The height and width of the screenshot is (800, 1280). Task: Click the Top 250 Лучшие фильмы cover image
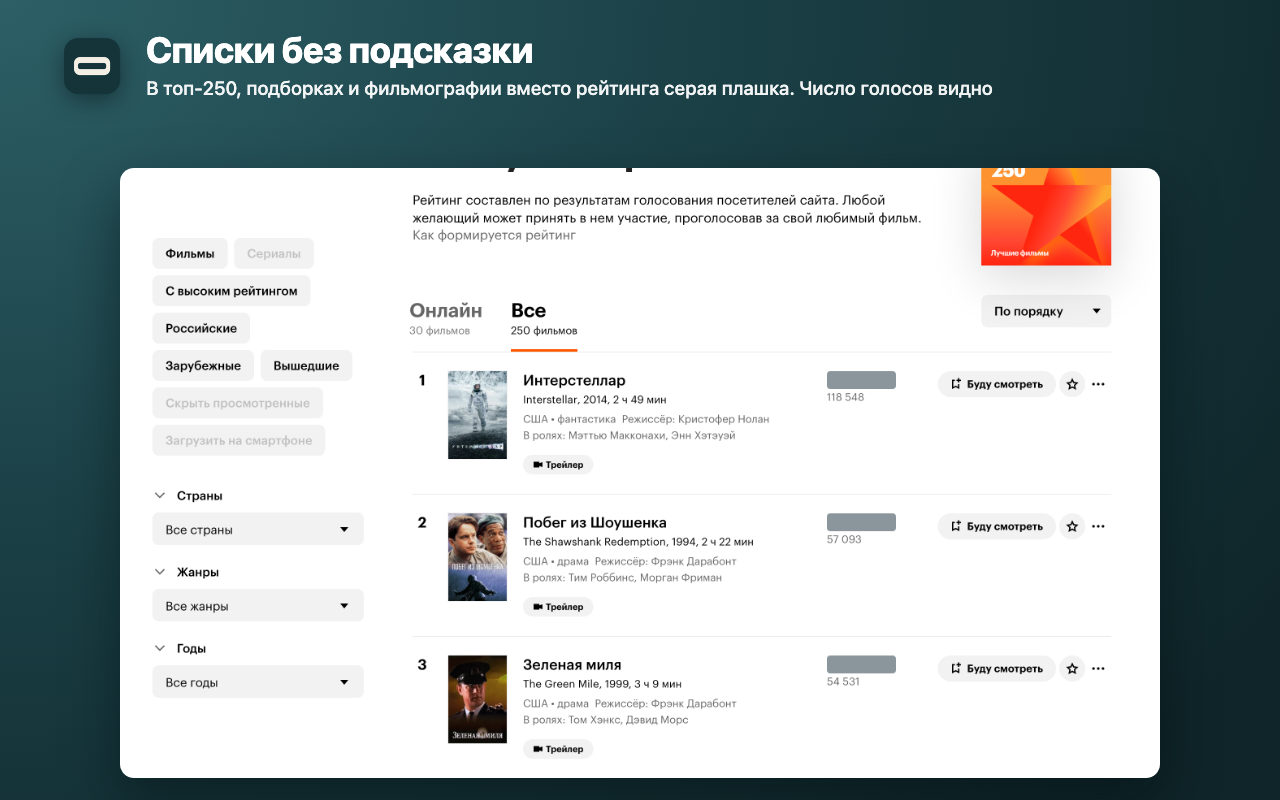click(1046, 216)
